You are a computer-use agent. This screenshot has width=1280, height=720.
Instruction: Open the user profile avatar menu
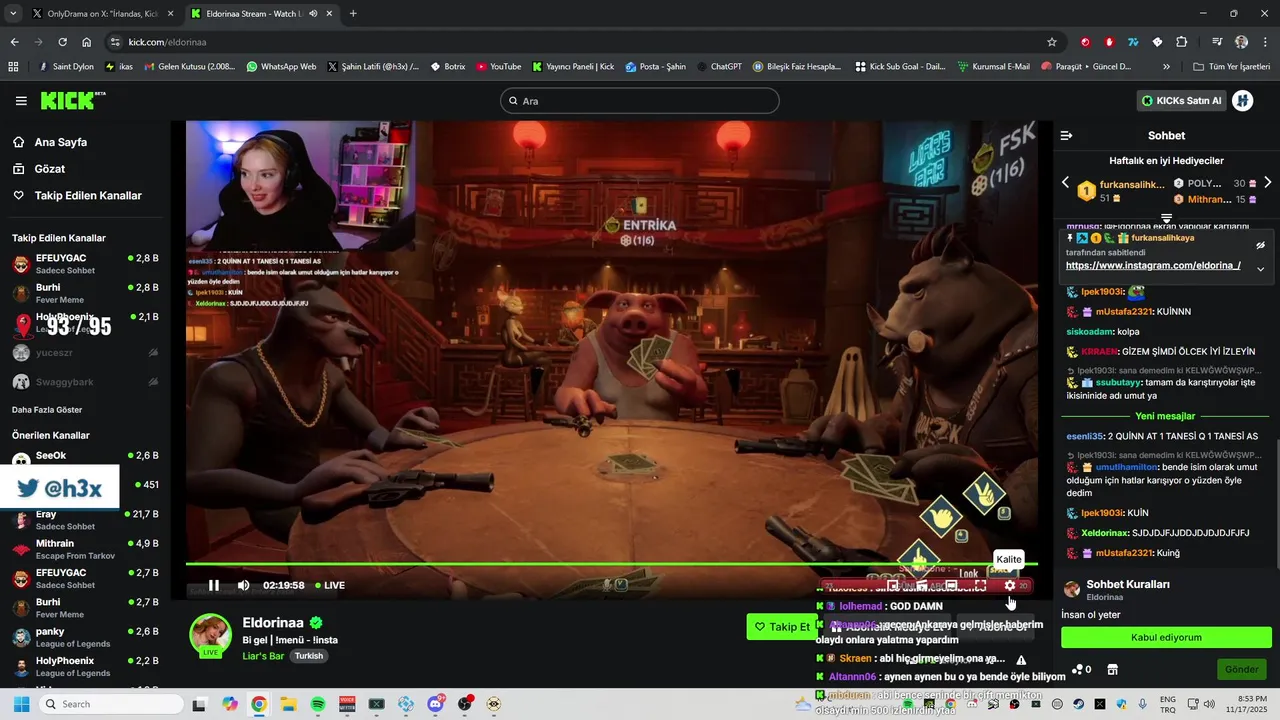[x=1243, y=101]
